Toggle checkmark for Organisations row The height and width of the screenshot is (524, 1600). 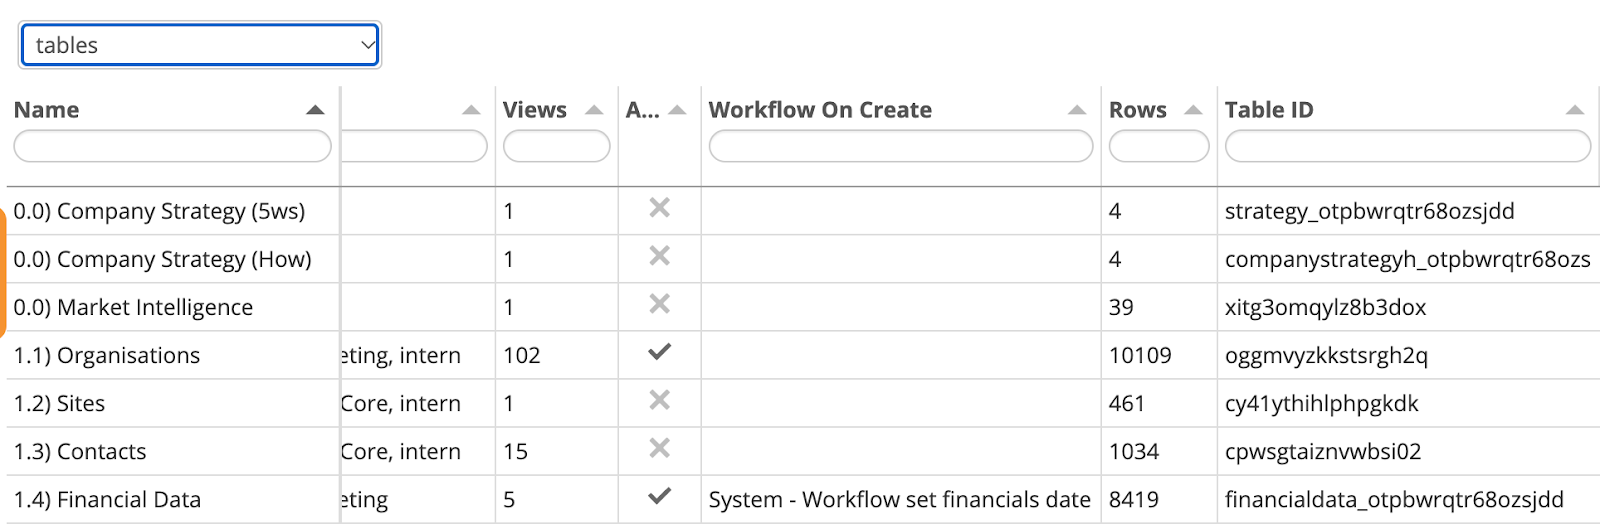point(659,352)
